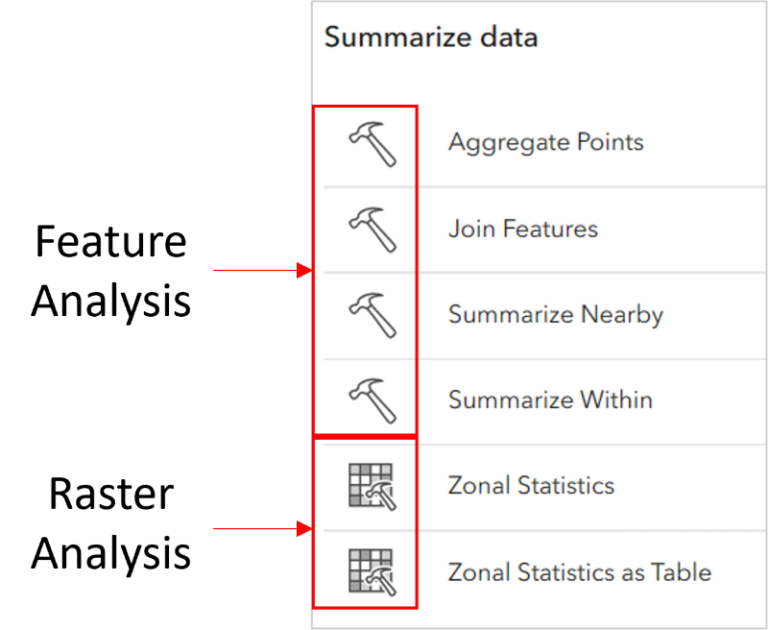Screen dimensions: 768x630
Task: Click the Summarize data section heading
Action: click(x=431, y=37)
